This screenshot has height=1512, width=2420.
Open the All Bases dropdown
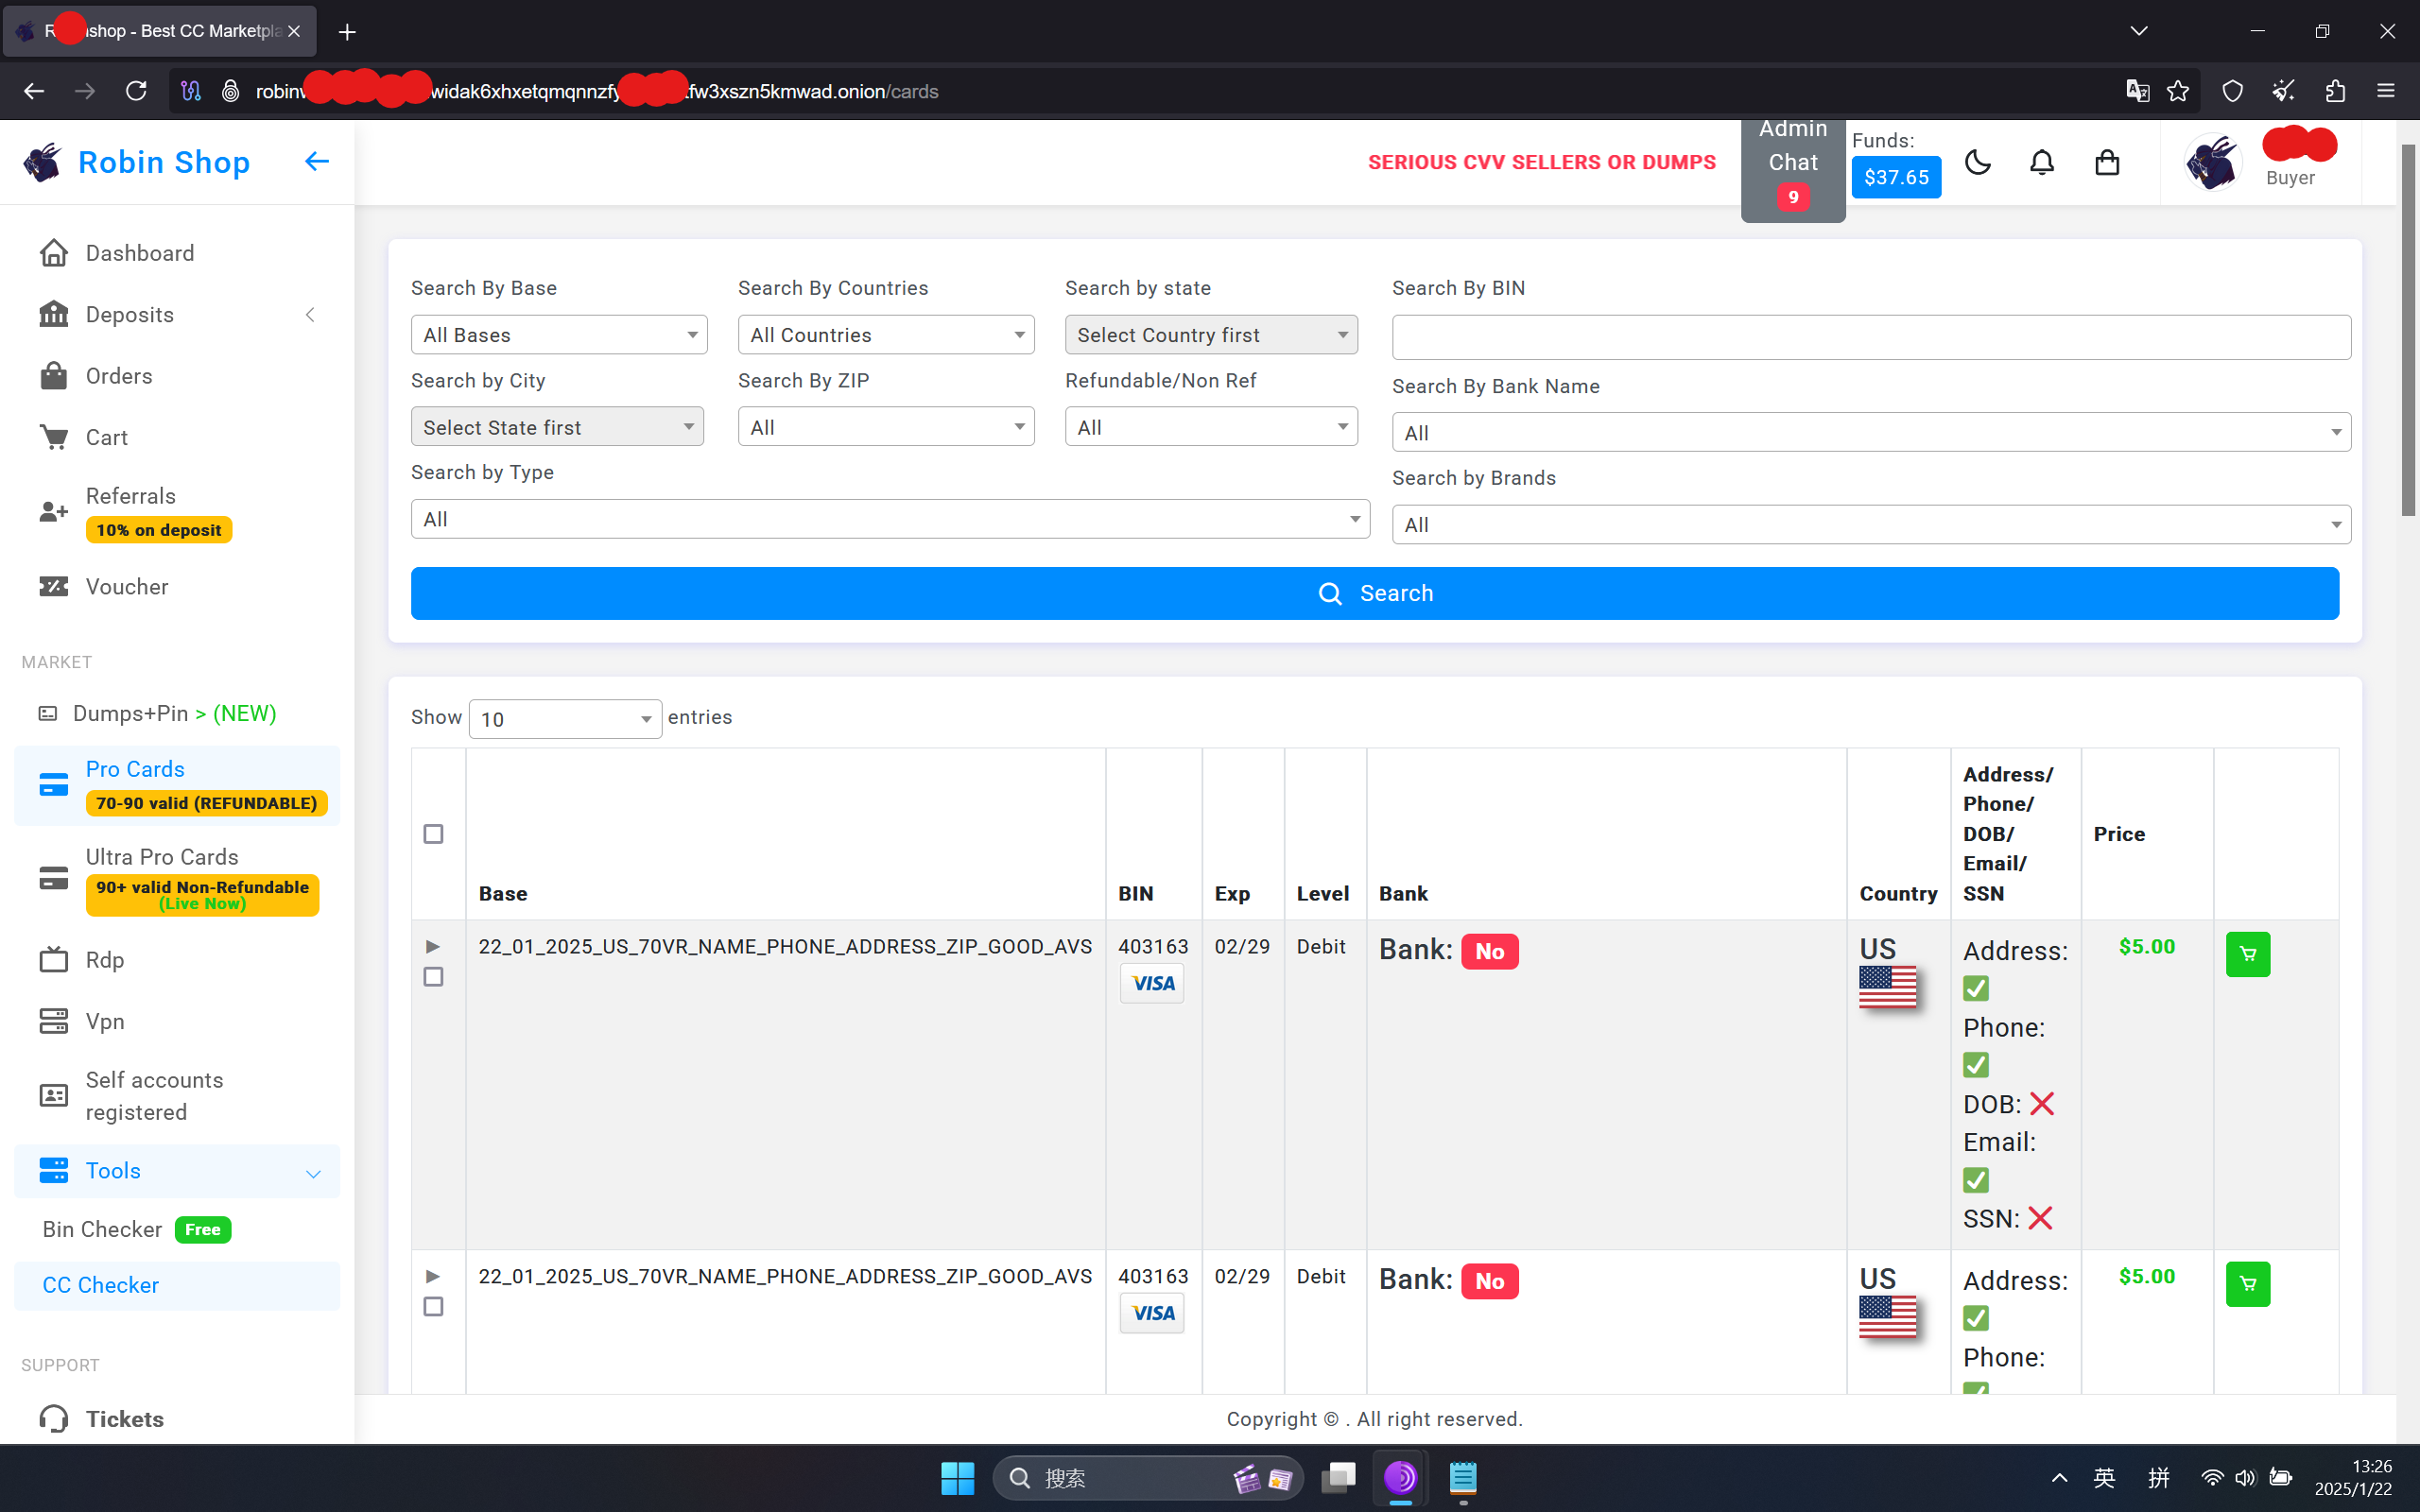click(559, 335)
